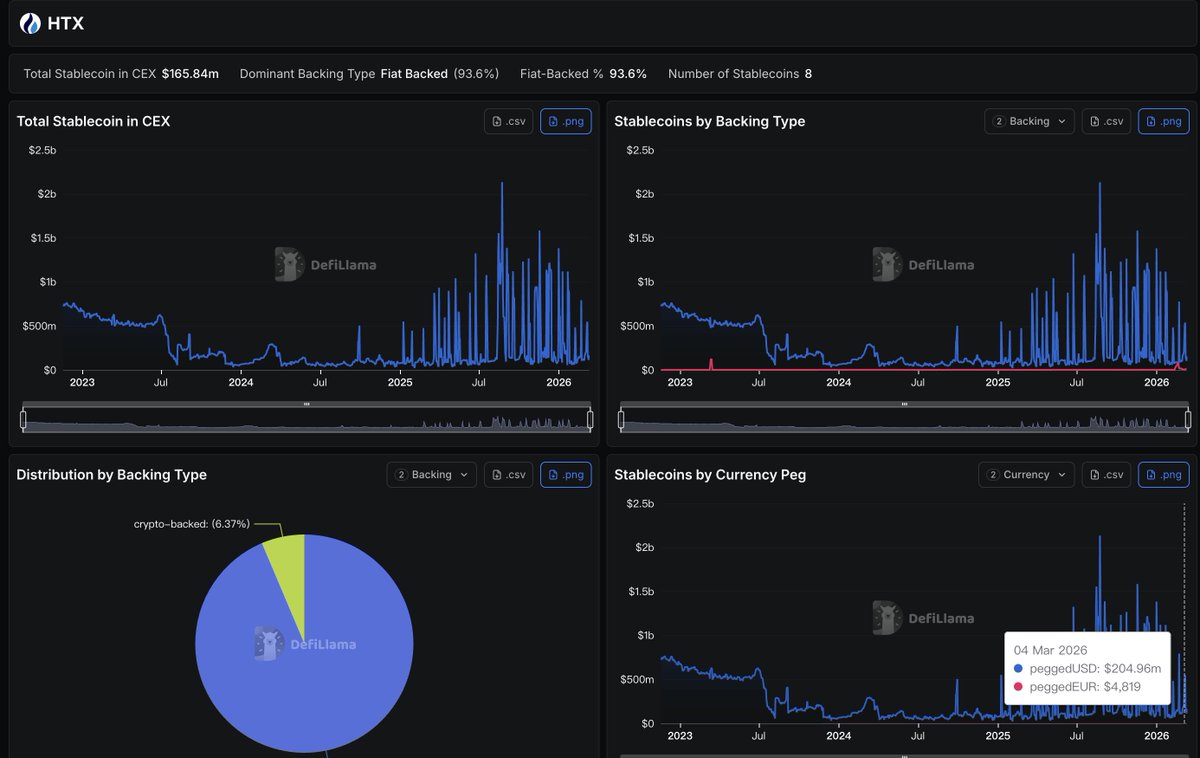This screenshot has width=1200, height=758.
Task: Download Stablecoins by Currency Peg .csv
Action: 1106,475
